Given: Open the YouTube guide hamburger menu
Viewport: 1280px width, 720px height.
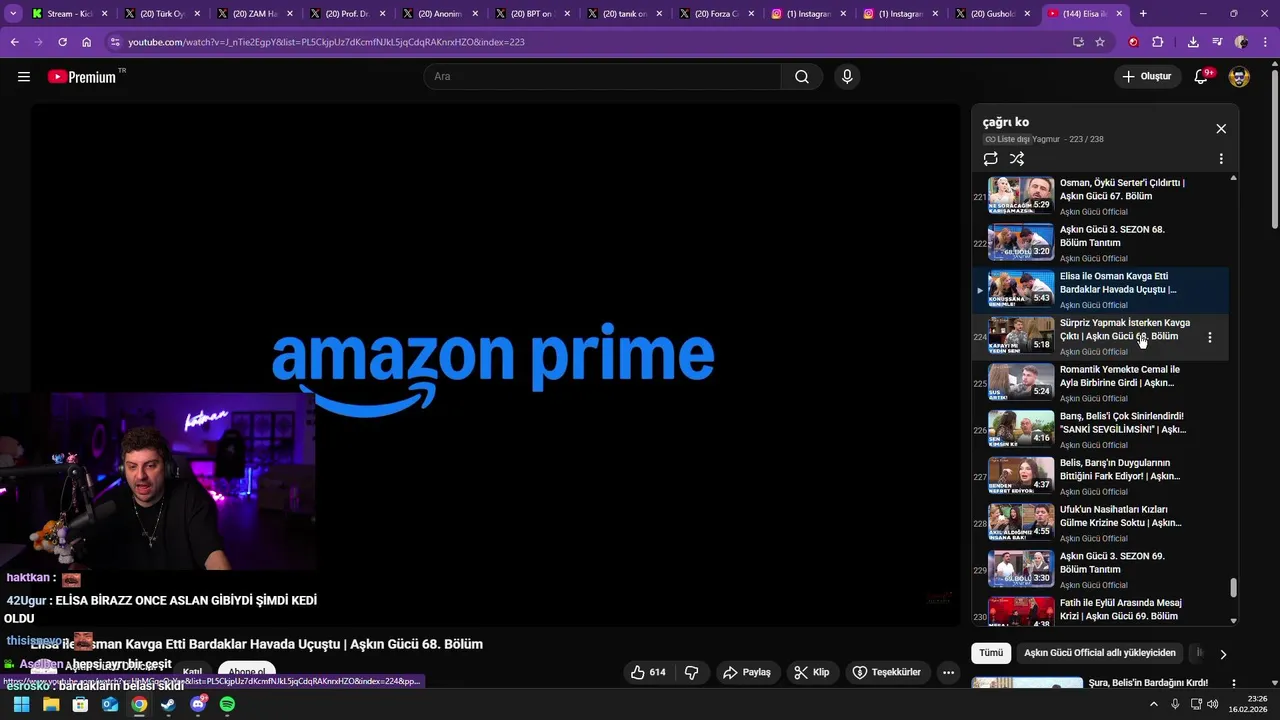Looking at the screenshot, I should click(24, 77).
